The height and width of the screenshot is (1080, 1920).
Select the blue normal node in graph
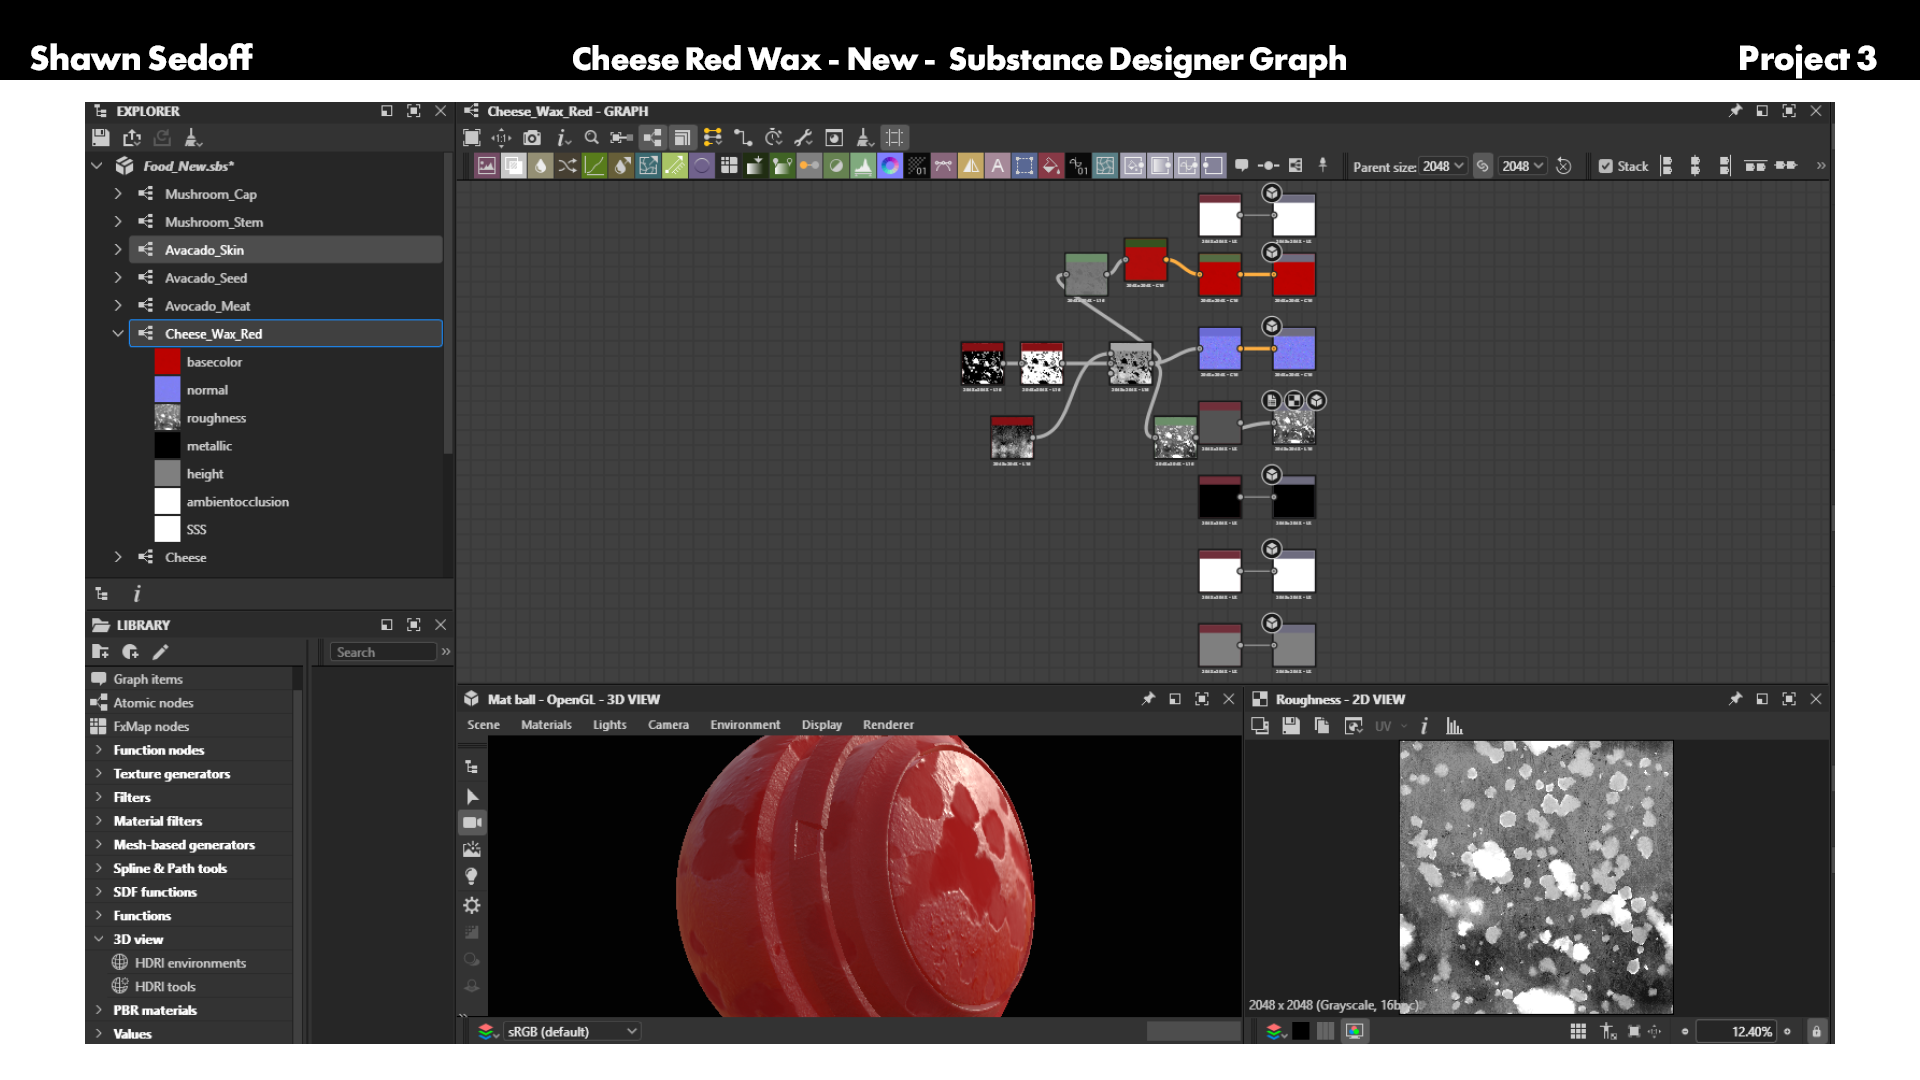coord(1220,350)
